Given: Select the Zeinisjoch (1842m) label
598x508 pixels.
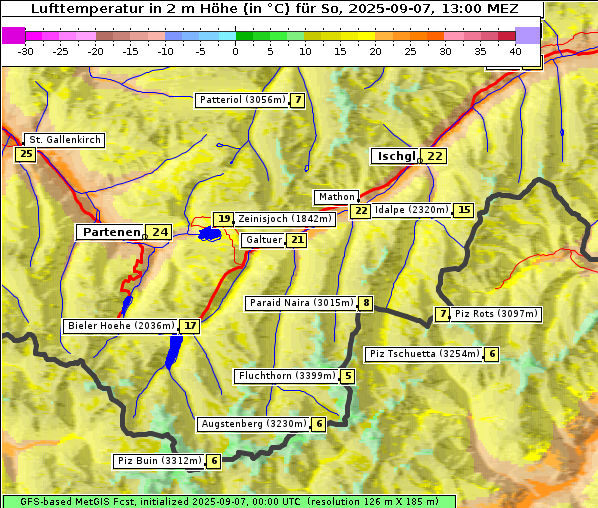Looking at the screenshot, I should 285,219.
